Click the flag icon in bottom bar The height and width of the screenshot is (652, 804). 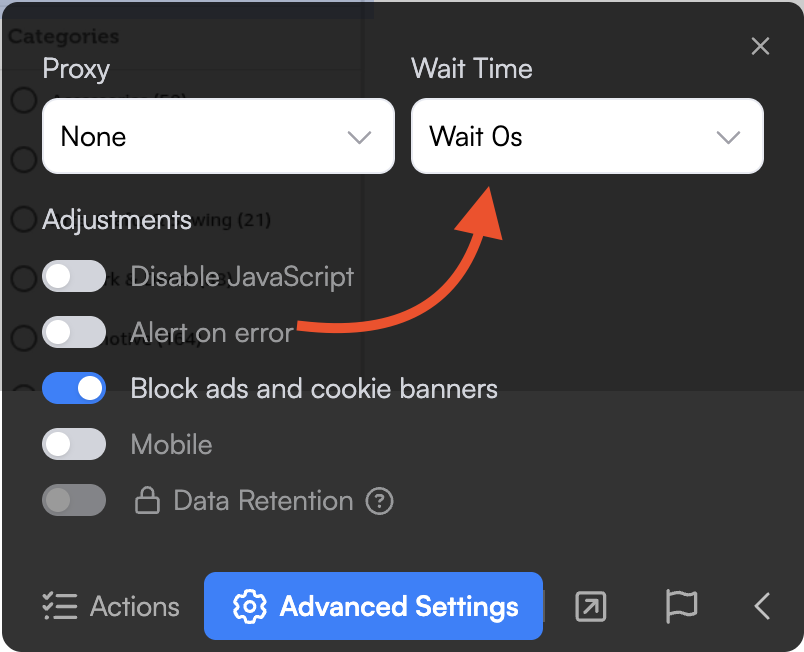(681, 606)
